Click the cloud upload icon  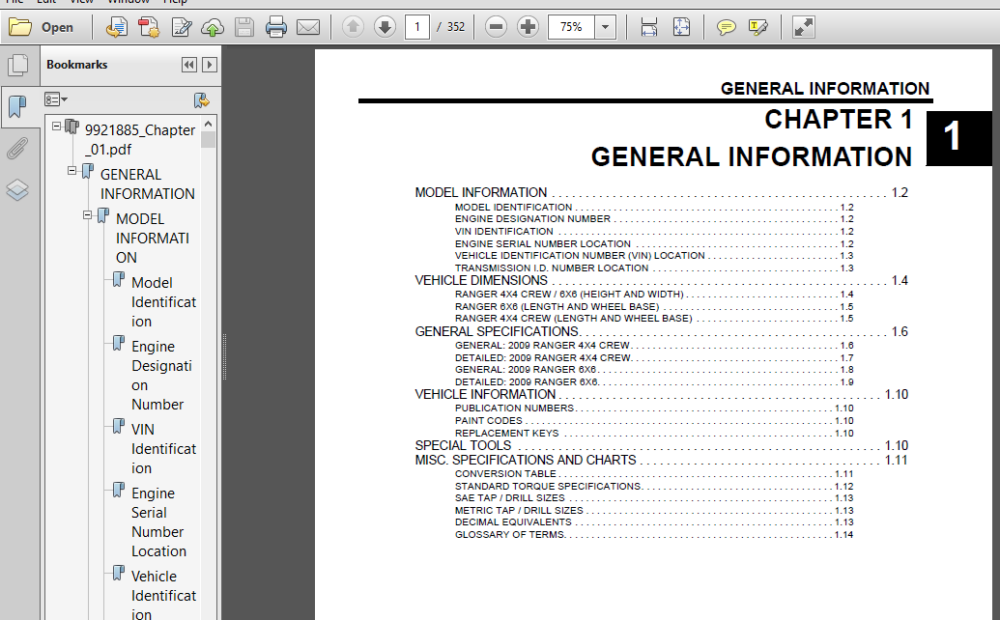point(212,27)
